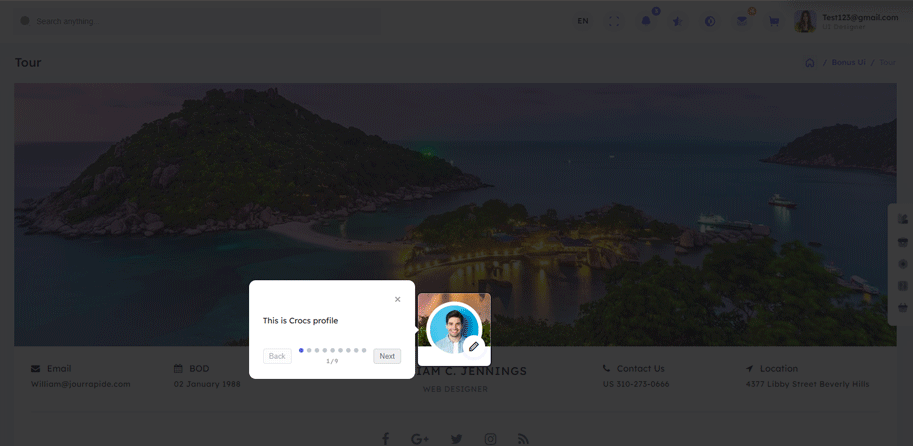Open the notifications bell icon
913x446 pixels.
click(646, 21)
